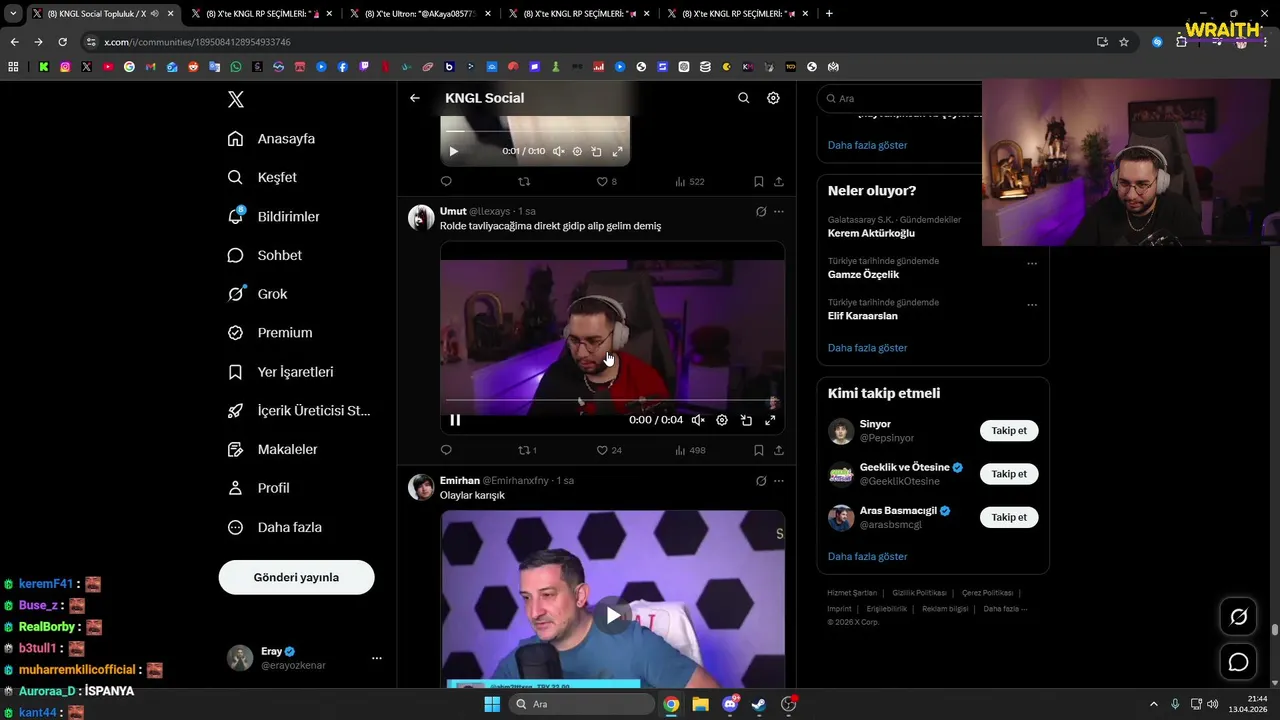This screenshot has width=1280, height=720.
Task: Open Steam from taskbar
Action: pos(759,704)
